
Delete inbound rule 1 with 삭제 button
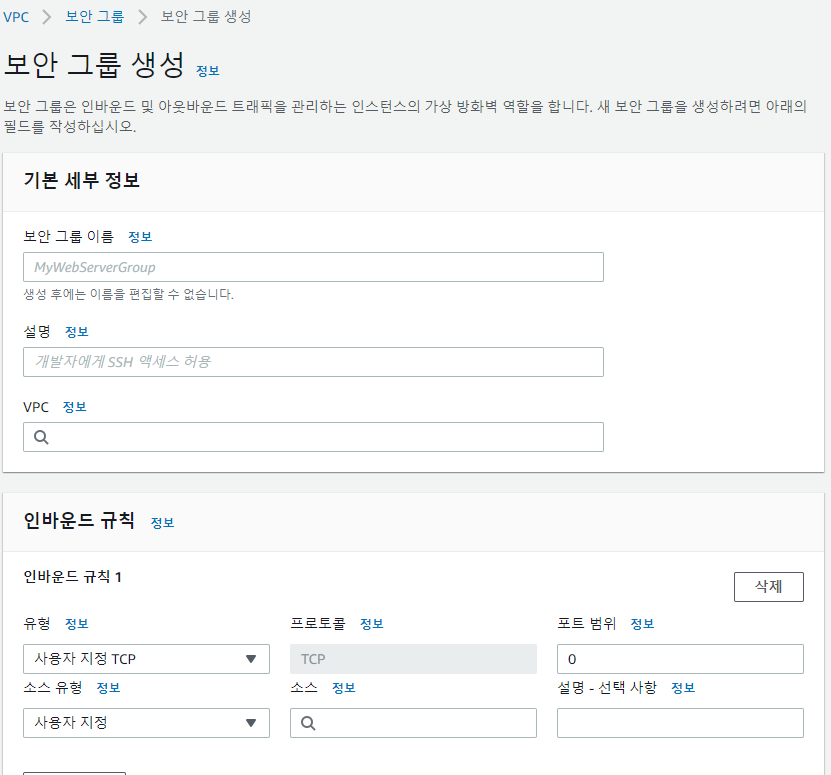point(768,587)
